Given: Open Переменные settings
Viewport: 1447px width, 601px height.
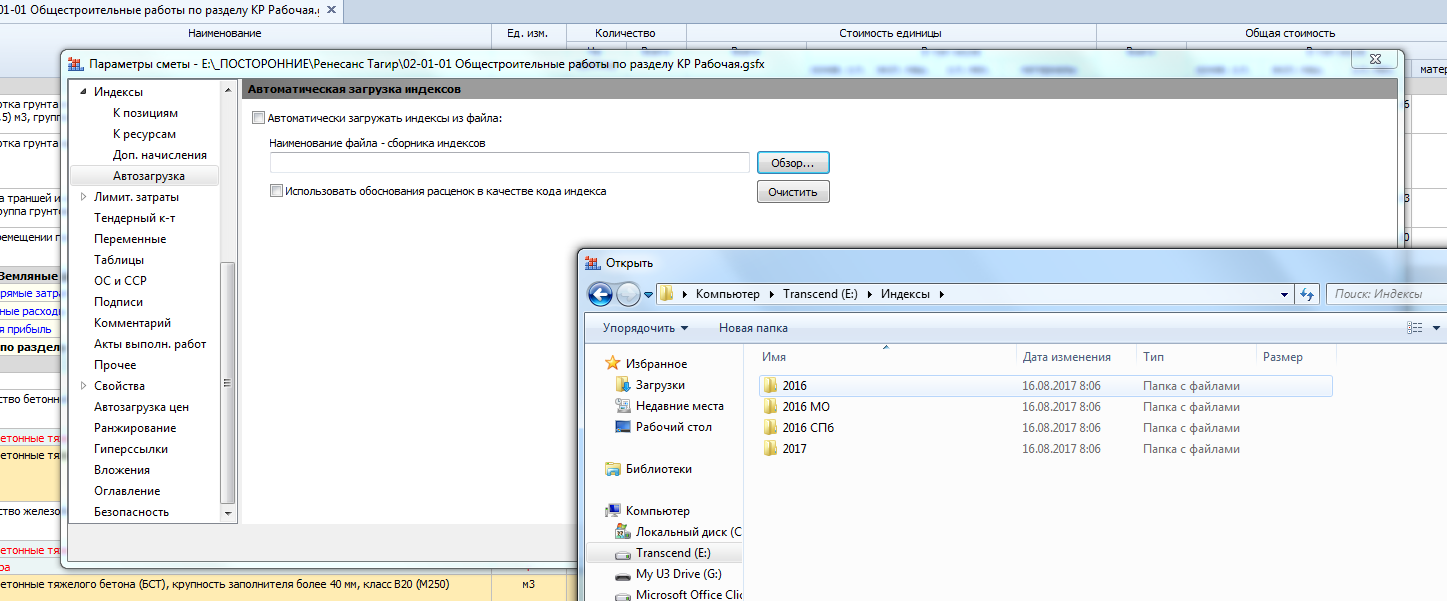Looking at the screenshot, I should coord(130,239).
